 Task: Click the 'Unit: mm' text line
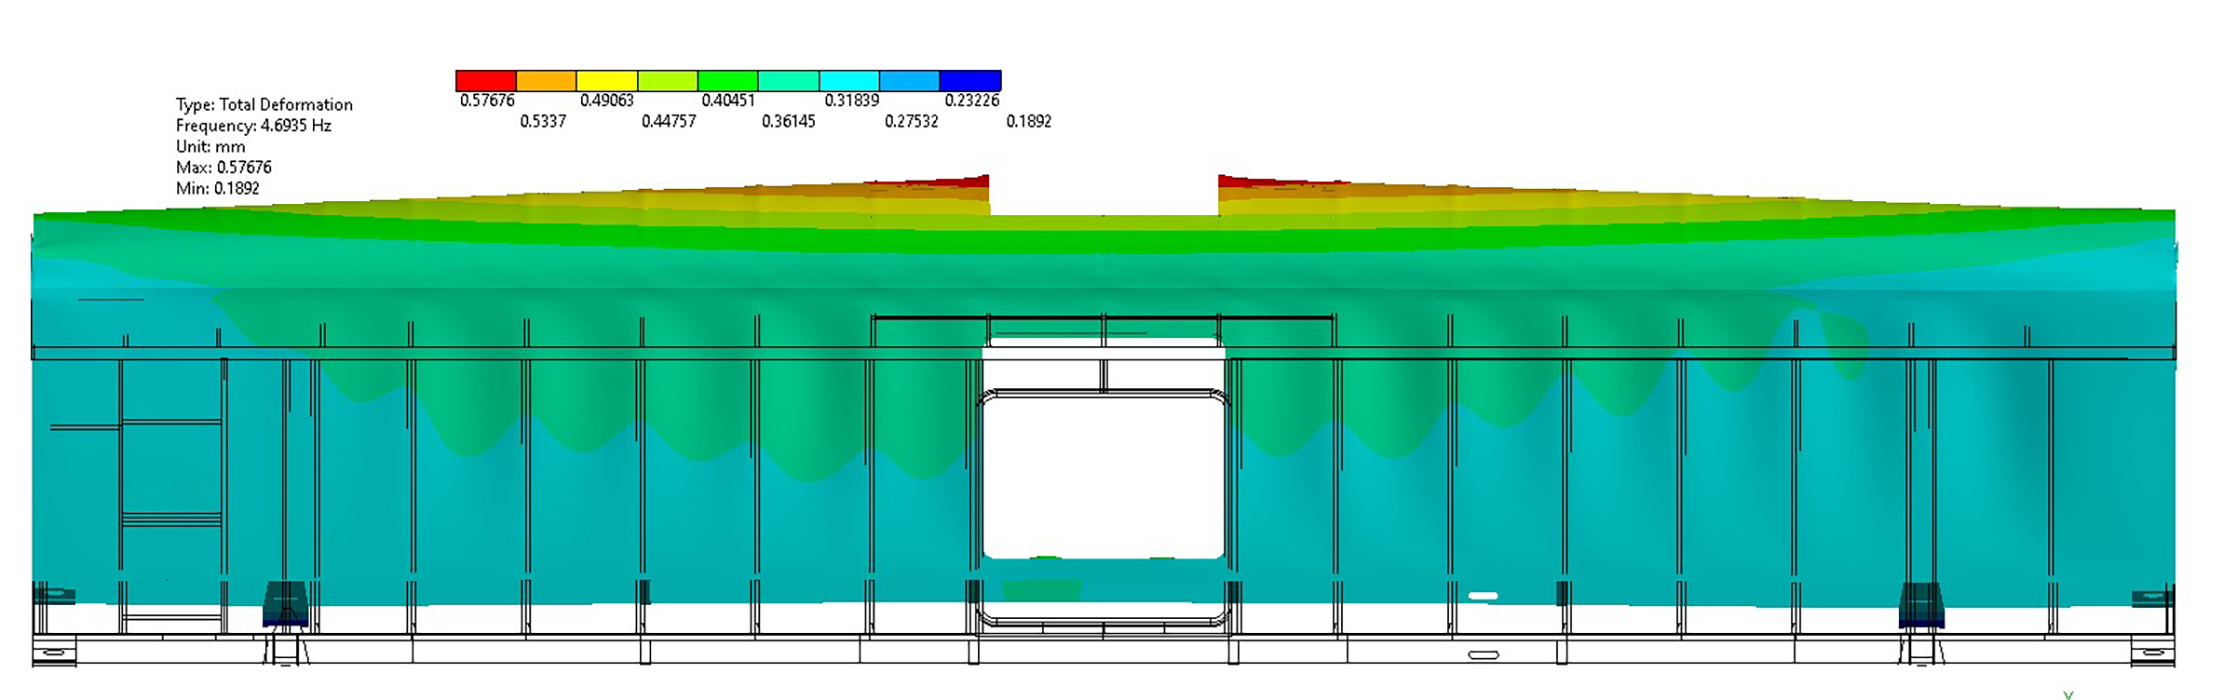(x=210, y=147)
